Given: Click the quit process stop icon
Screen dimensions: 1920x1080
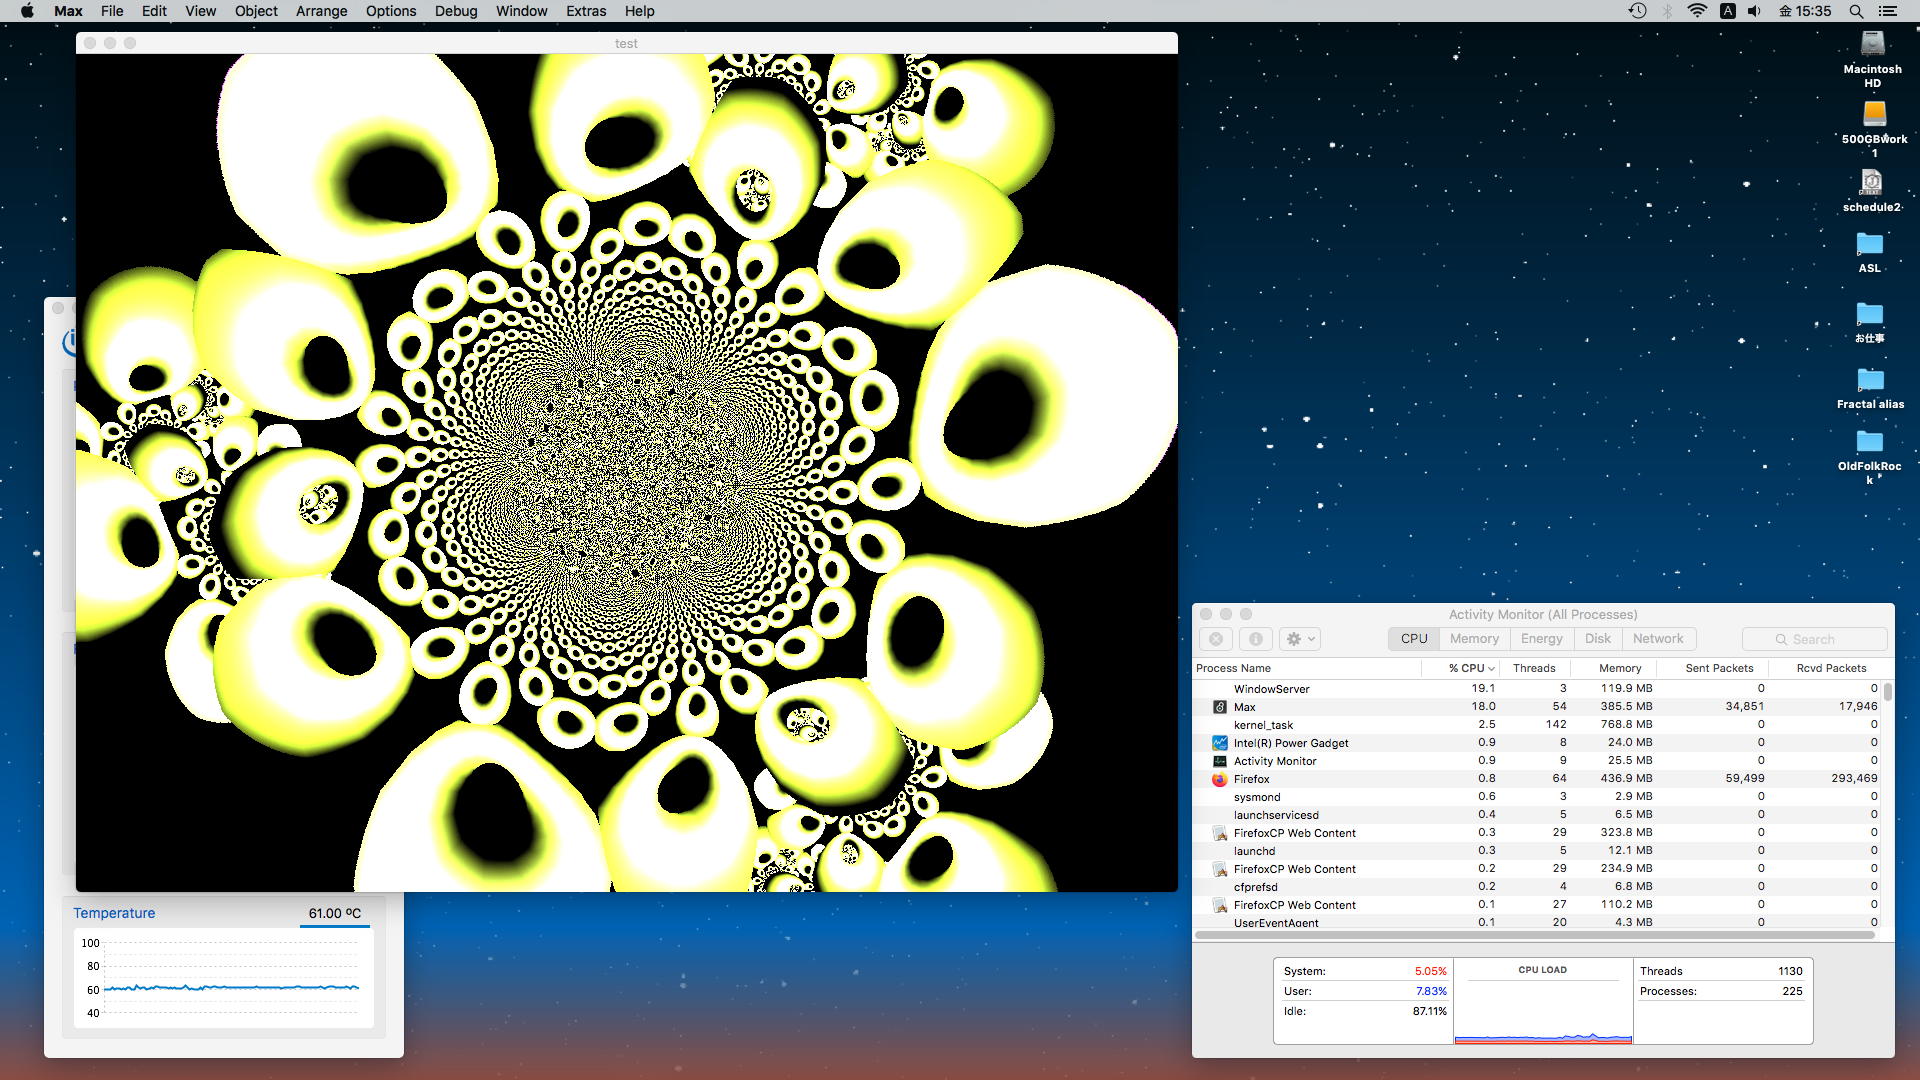Looking at the screenshot, I should [x=1216, y=639].
